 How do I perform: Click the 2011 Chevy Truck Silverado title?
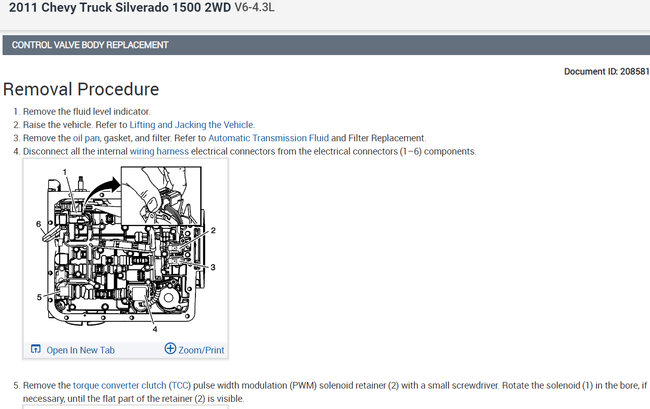[x=120, y=7]
